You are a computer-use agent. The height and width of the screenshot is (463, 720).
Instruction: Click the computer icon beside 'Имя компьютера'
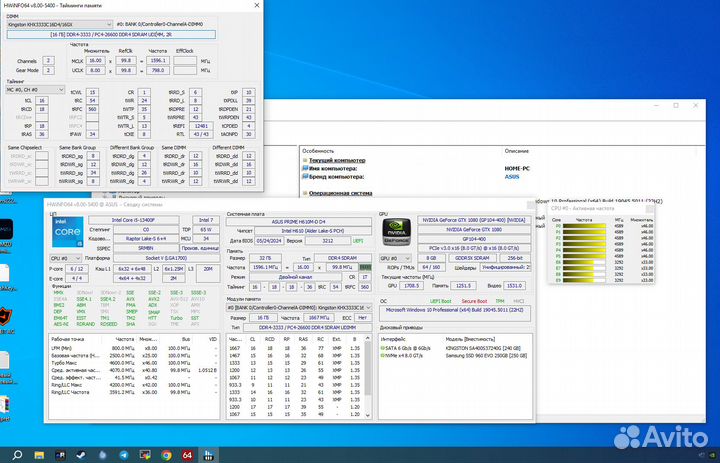[305, 169]
